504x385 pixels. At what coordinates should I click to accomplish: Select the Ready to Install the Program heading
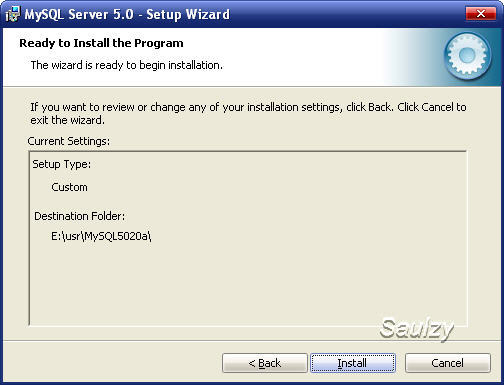[x=101, y=43]
